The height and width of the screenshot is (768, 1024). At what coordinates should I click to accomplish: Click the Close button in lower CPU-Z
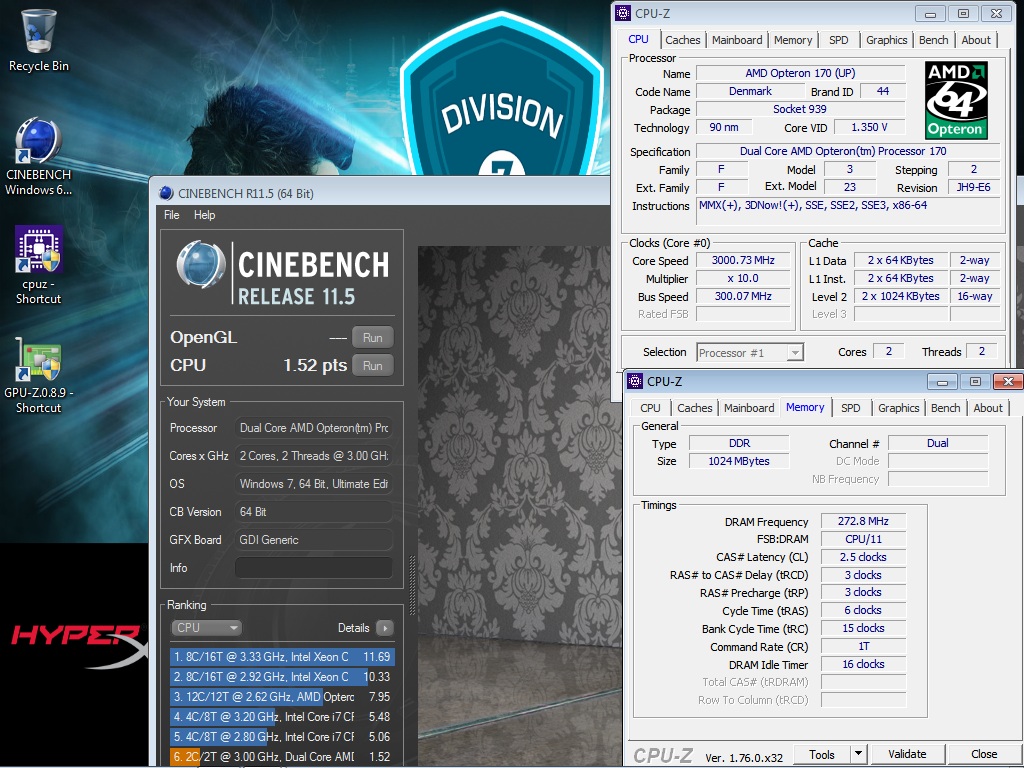(x=984, y=754)
